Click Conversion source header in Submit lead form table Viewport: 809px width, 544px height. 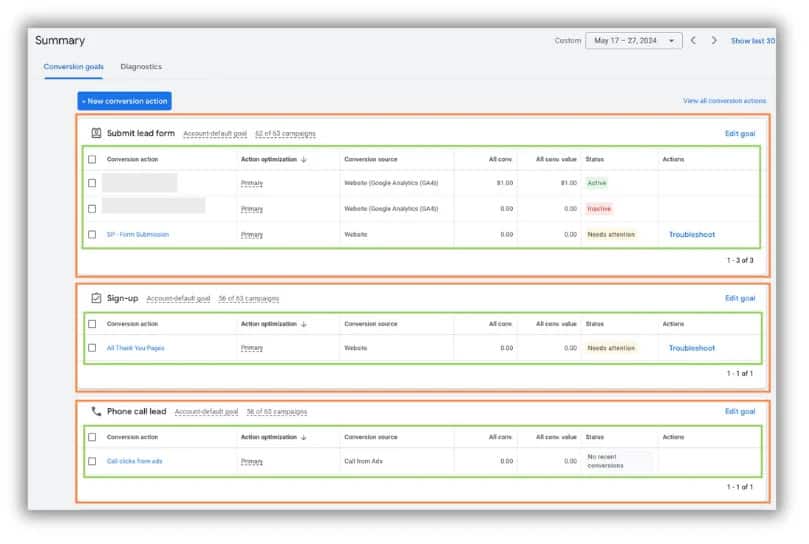(370, 159)
